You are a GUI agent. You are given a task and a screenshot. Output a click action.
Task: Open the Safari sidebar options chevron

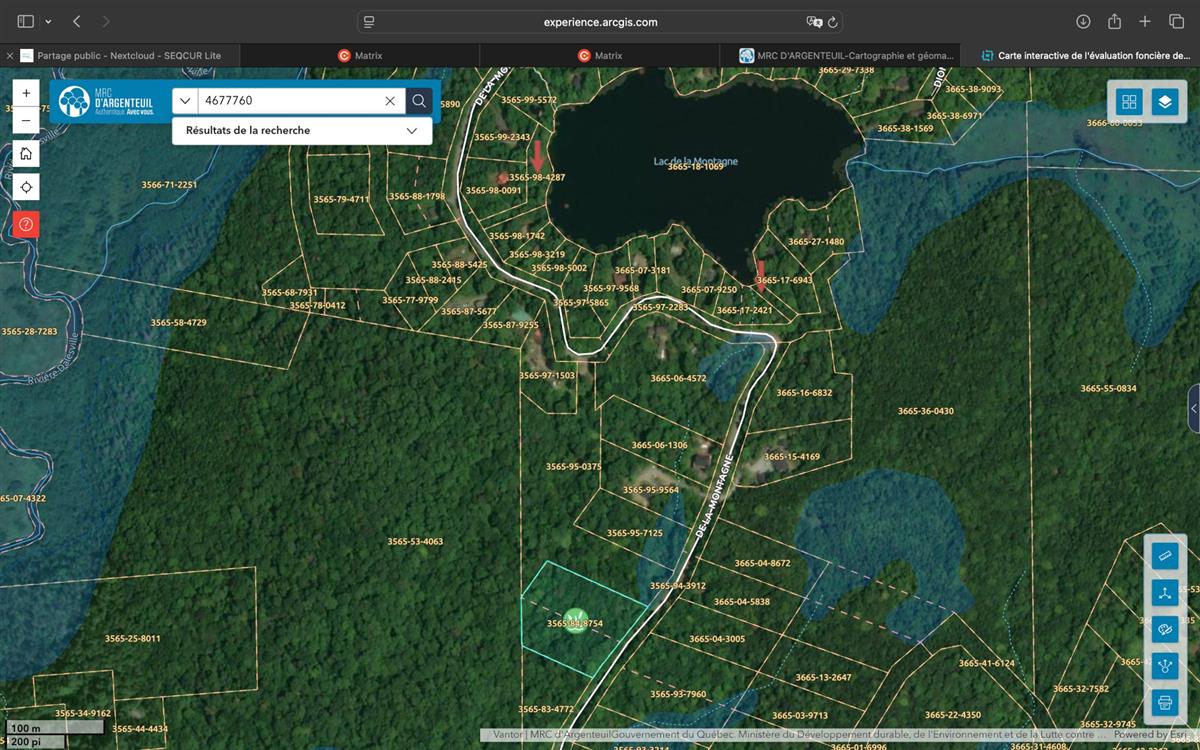pyautogui.click(x=48, y=21)
